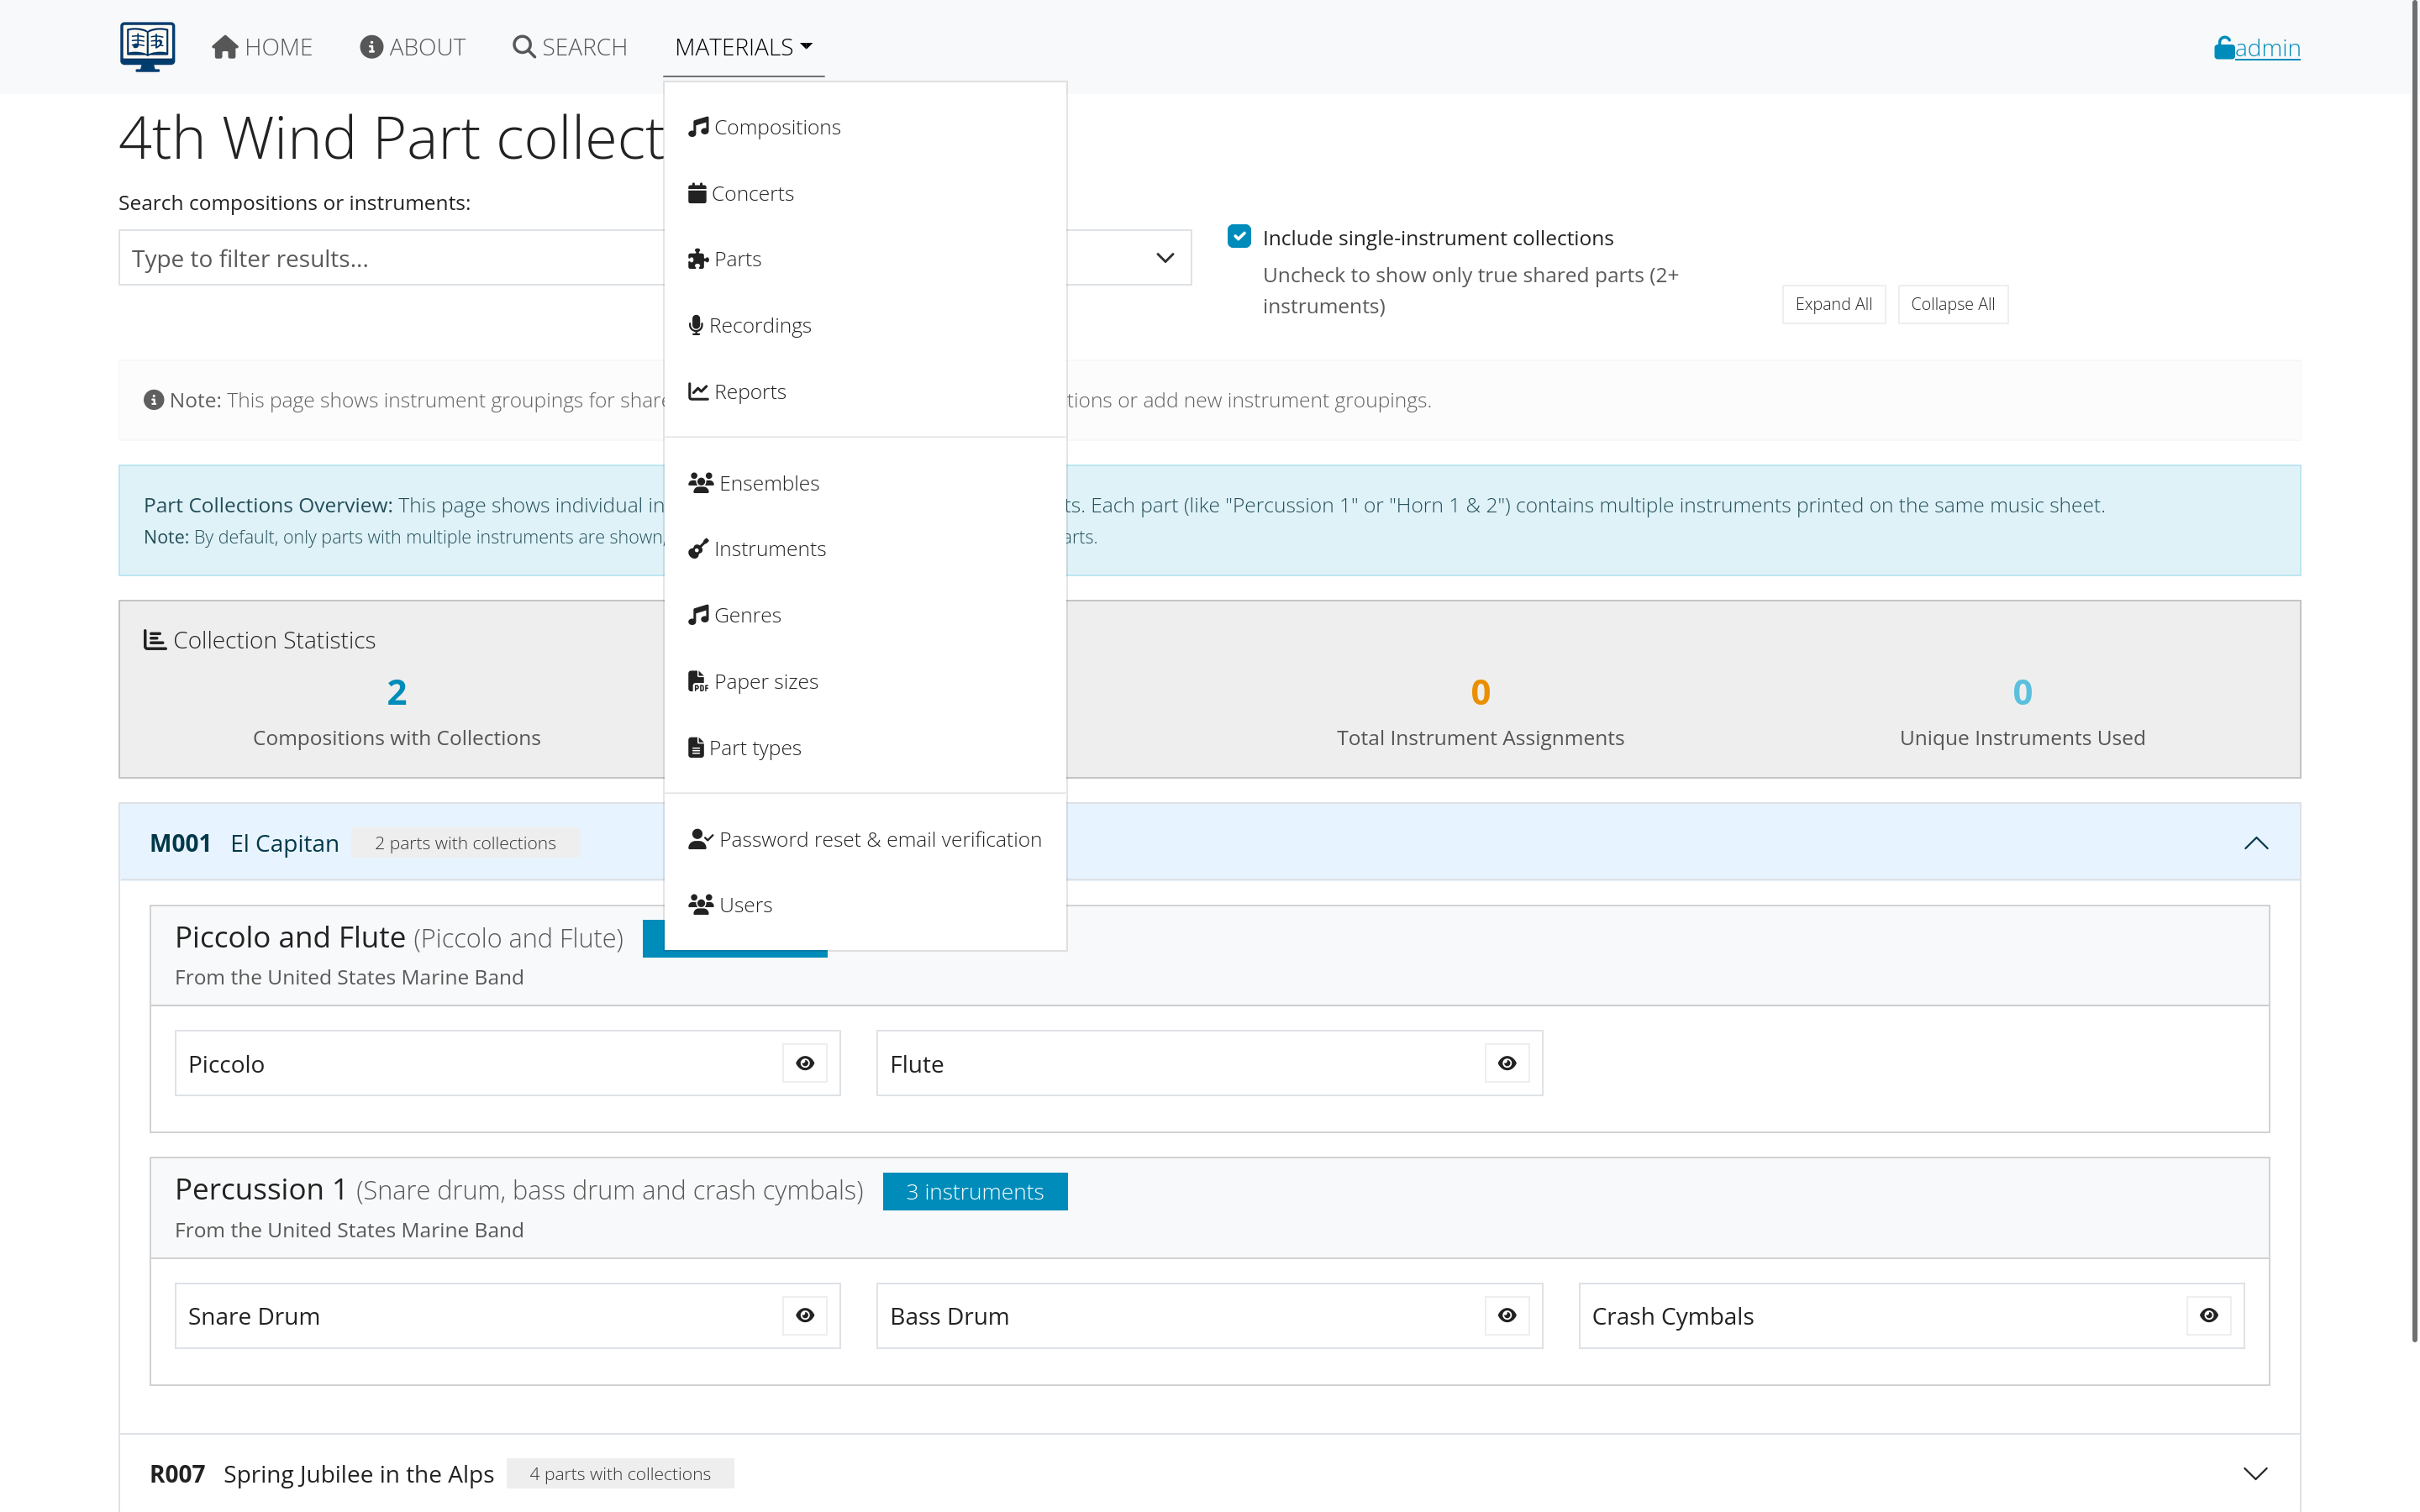Image resolution: width=2420 pixels, height=1512 pixels.
Task: Click the Recordings microphone icon
Action: [x=696, y=324]
